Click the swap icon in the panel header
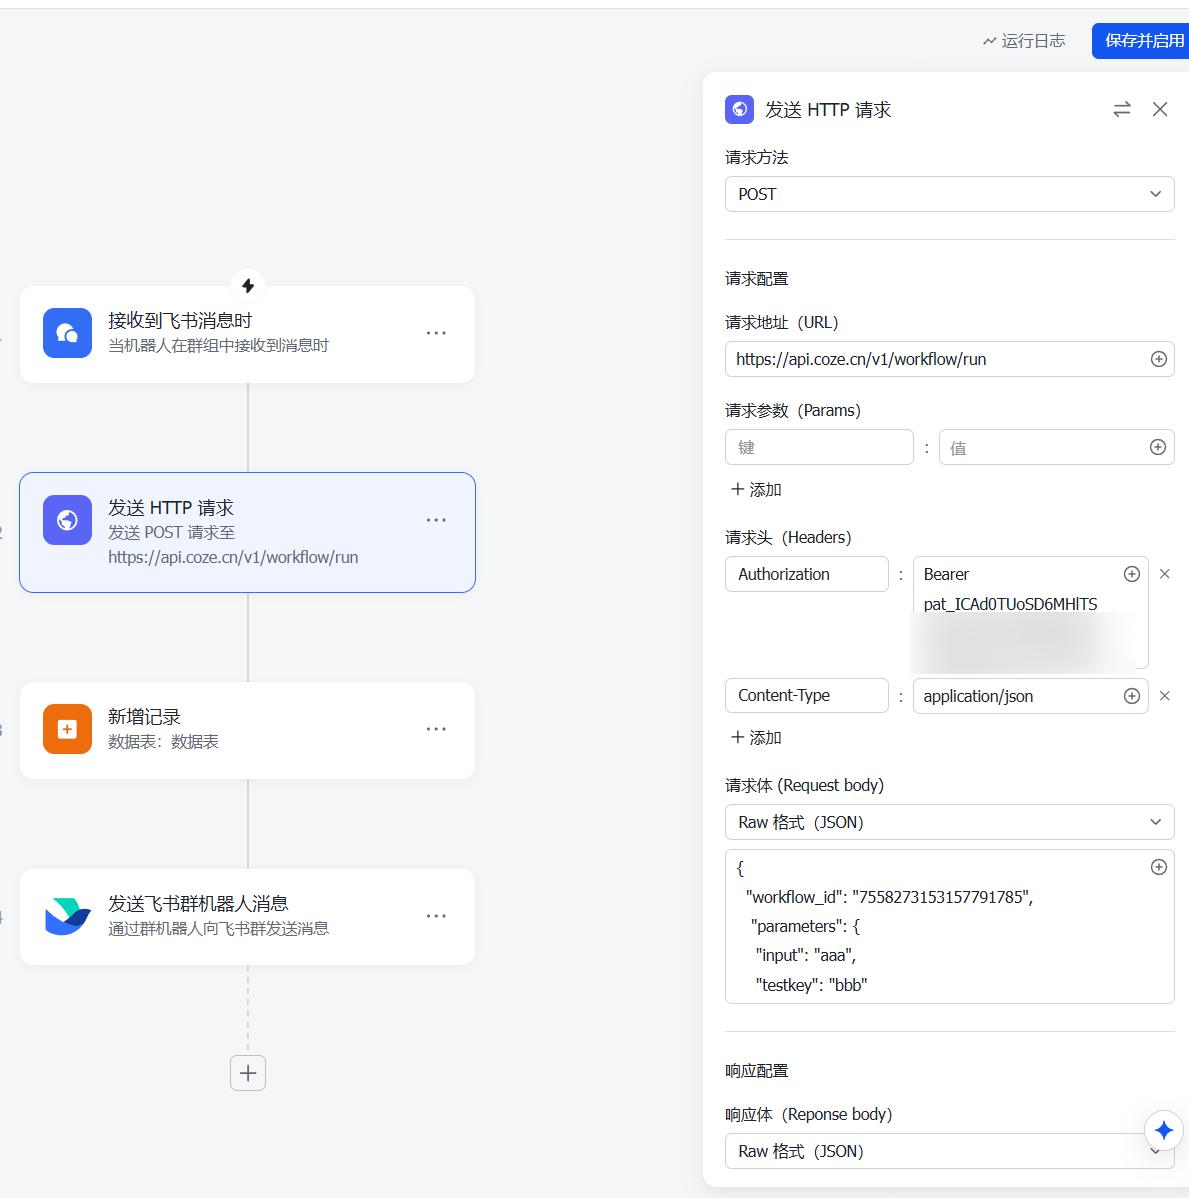This screenshot has width=1189, height=1198. (x=1122, y=109)
